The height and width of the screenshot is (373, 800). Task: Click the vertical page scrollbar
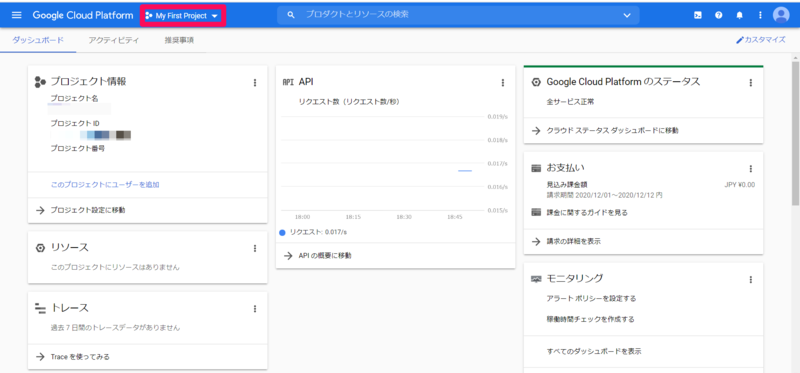coord(795,133)
